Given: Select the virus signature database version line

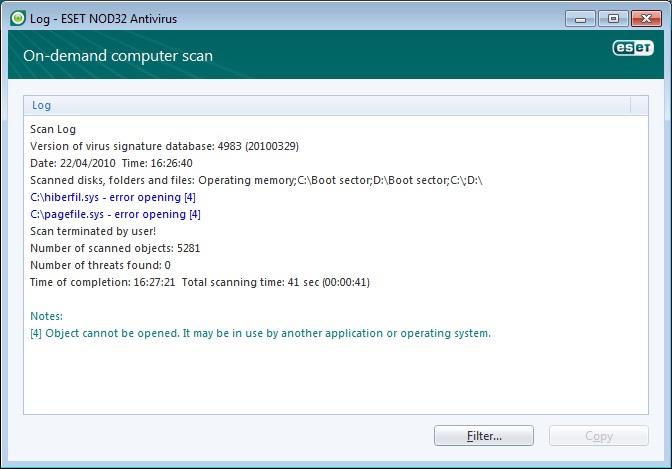Looking at the screenshot, I should pyautogui.click(x=165, y=146).
